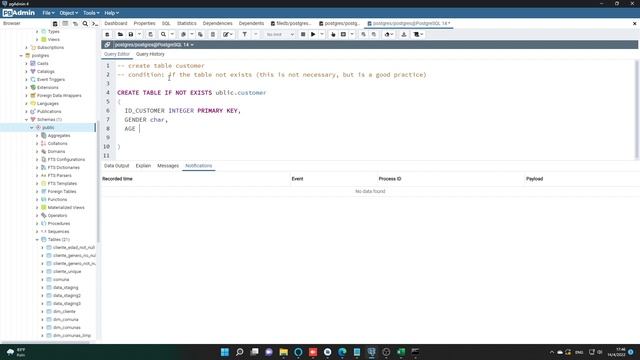The width and height of the screenshot is (640, 360).
Task: Expand the Functions tree node
Action: [37, 200]
